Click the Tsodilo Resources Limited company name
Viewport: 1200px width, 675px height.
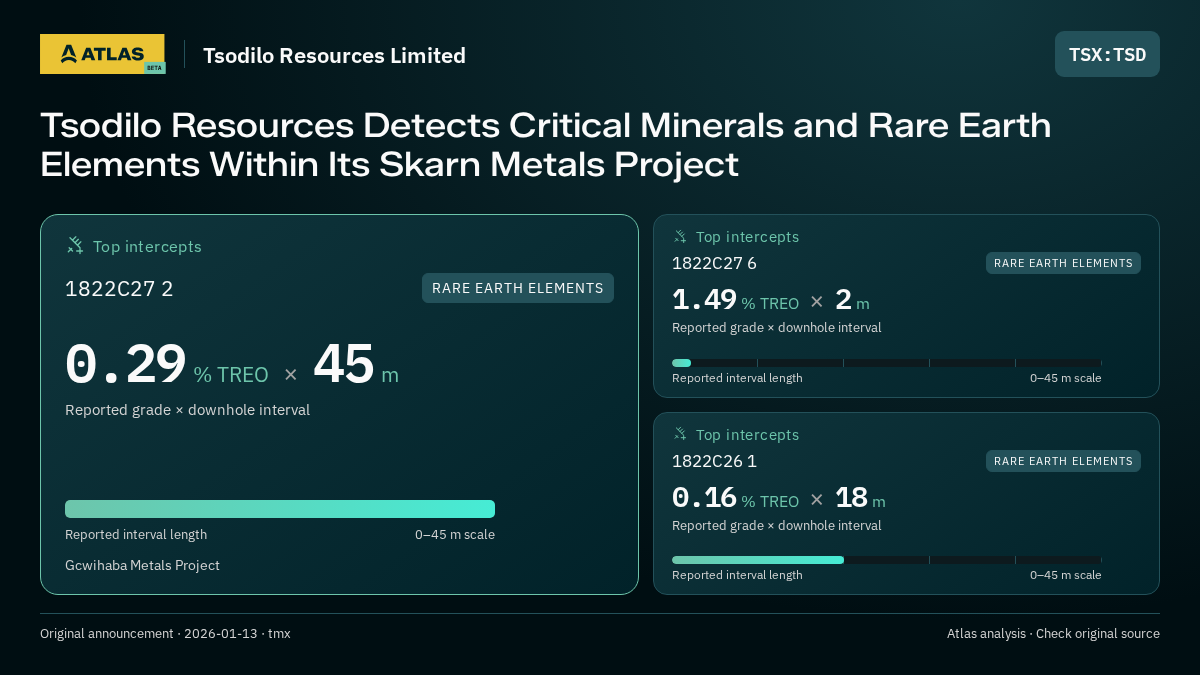tap(334, 56)
